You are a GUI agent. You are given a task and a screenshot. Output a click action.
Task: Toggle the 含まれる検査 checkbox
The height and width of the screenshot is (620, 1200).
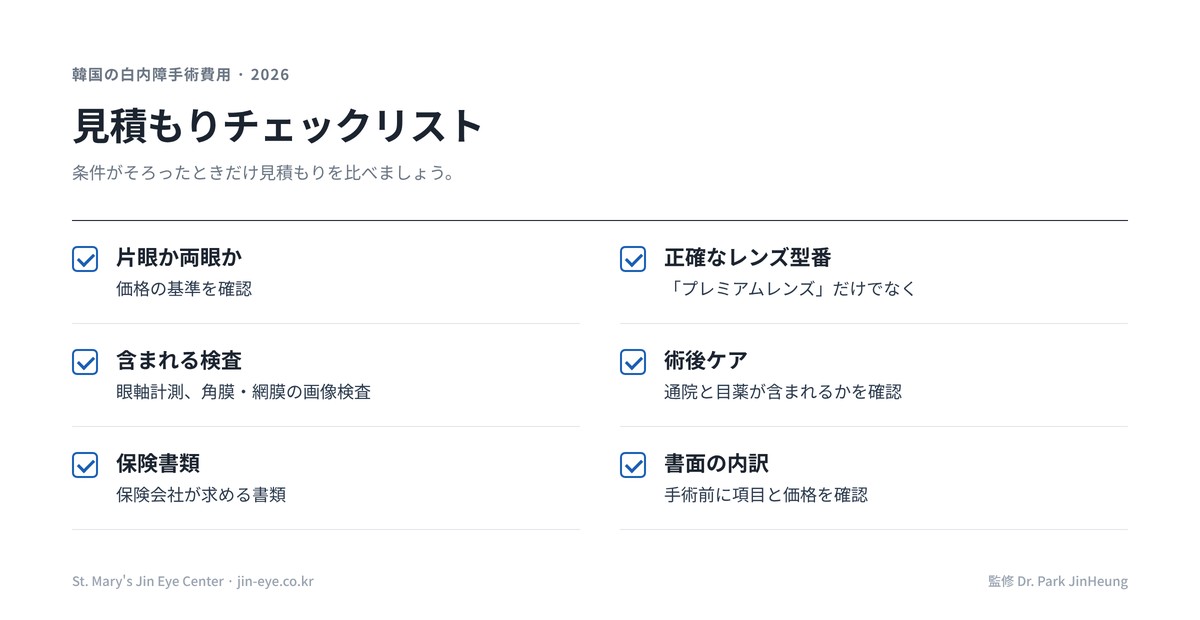pyautogui.click(x=85, y=362)
